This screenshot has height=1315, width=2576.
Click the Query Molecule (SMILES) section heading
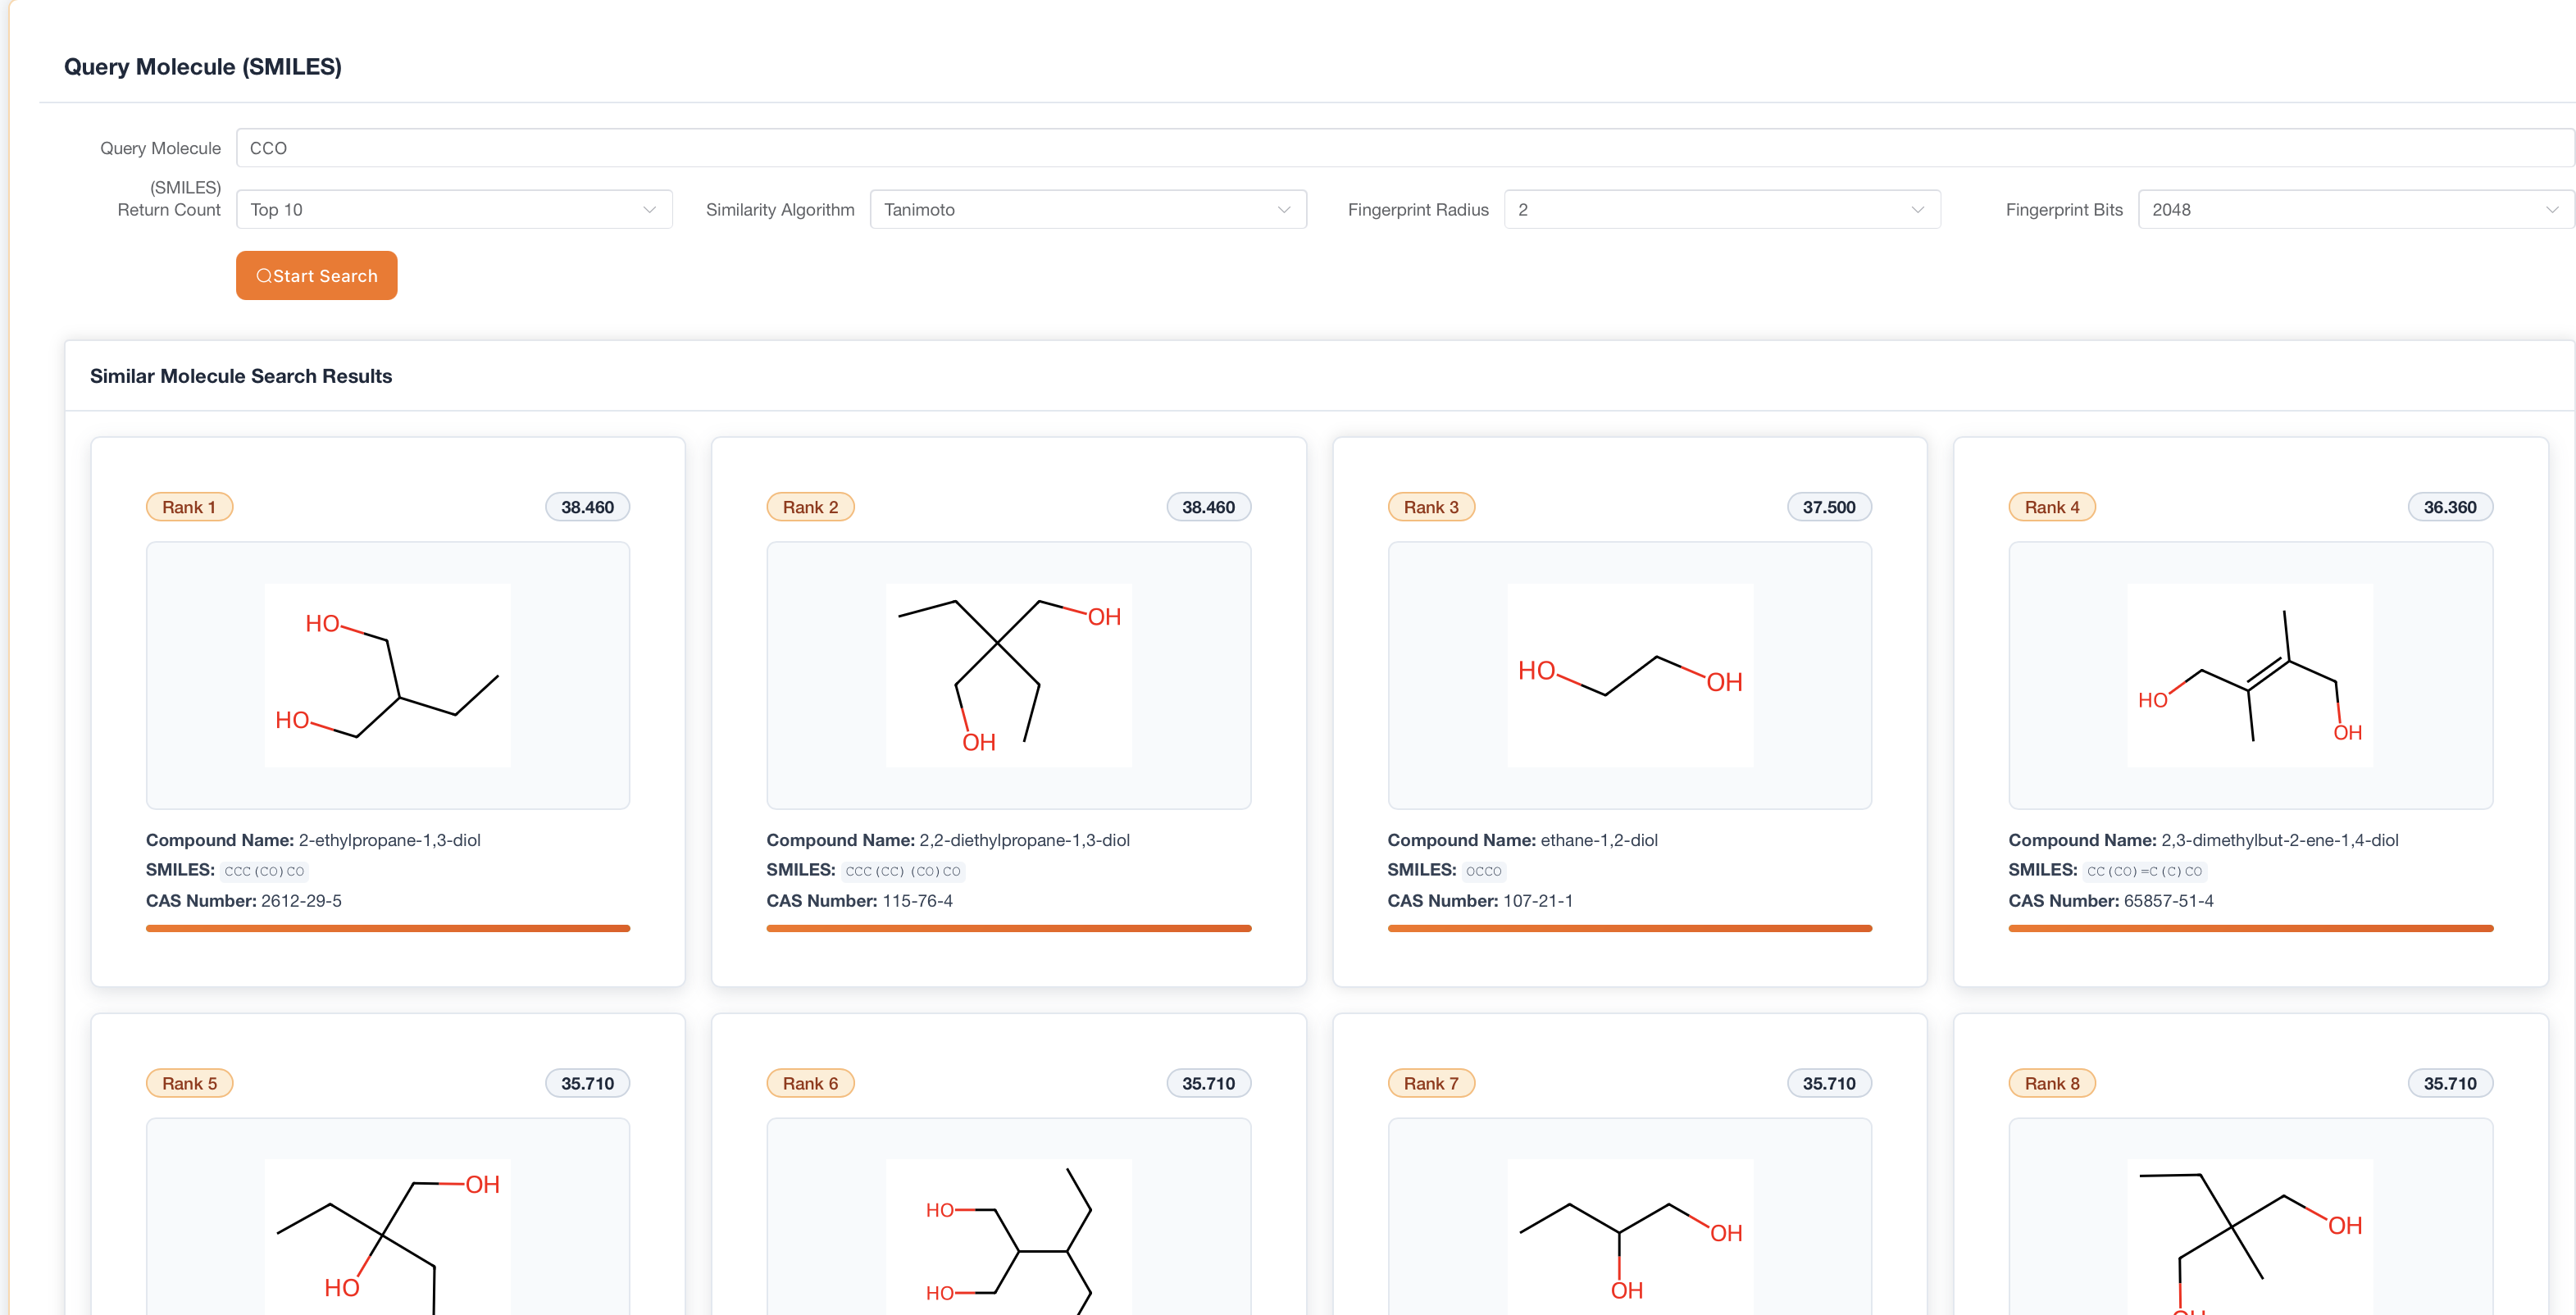click(203, 67)
